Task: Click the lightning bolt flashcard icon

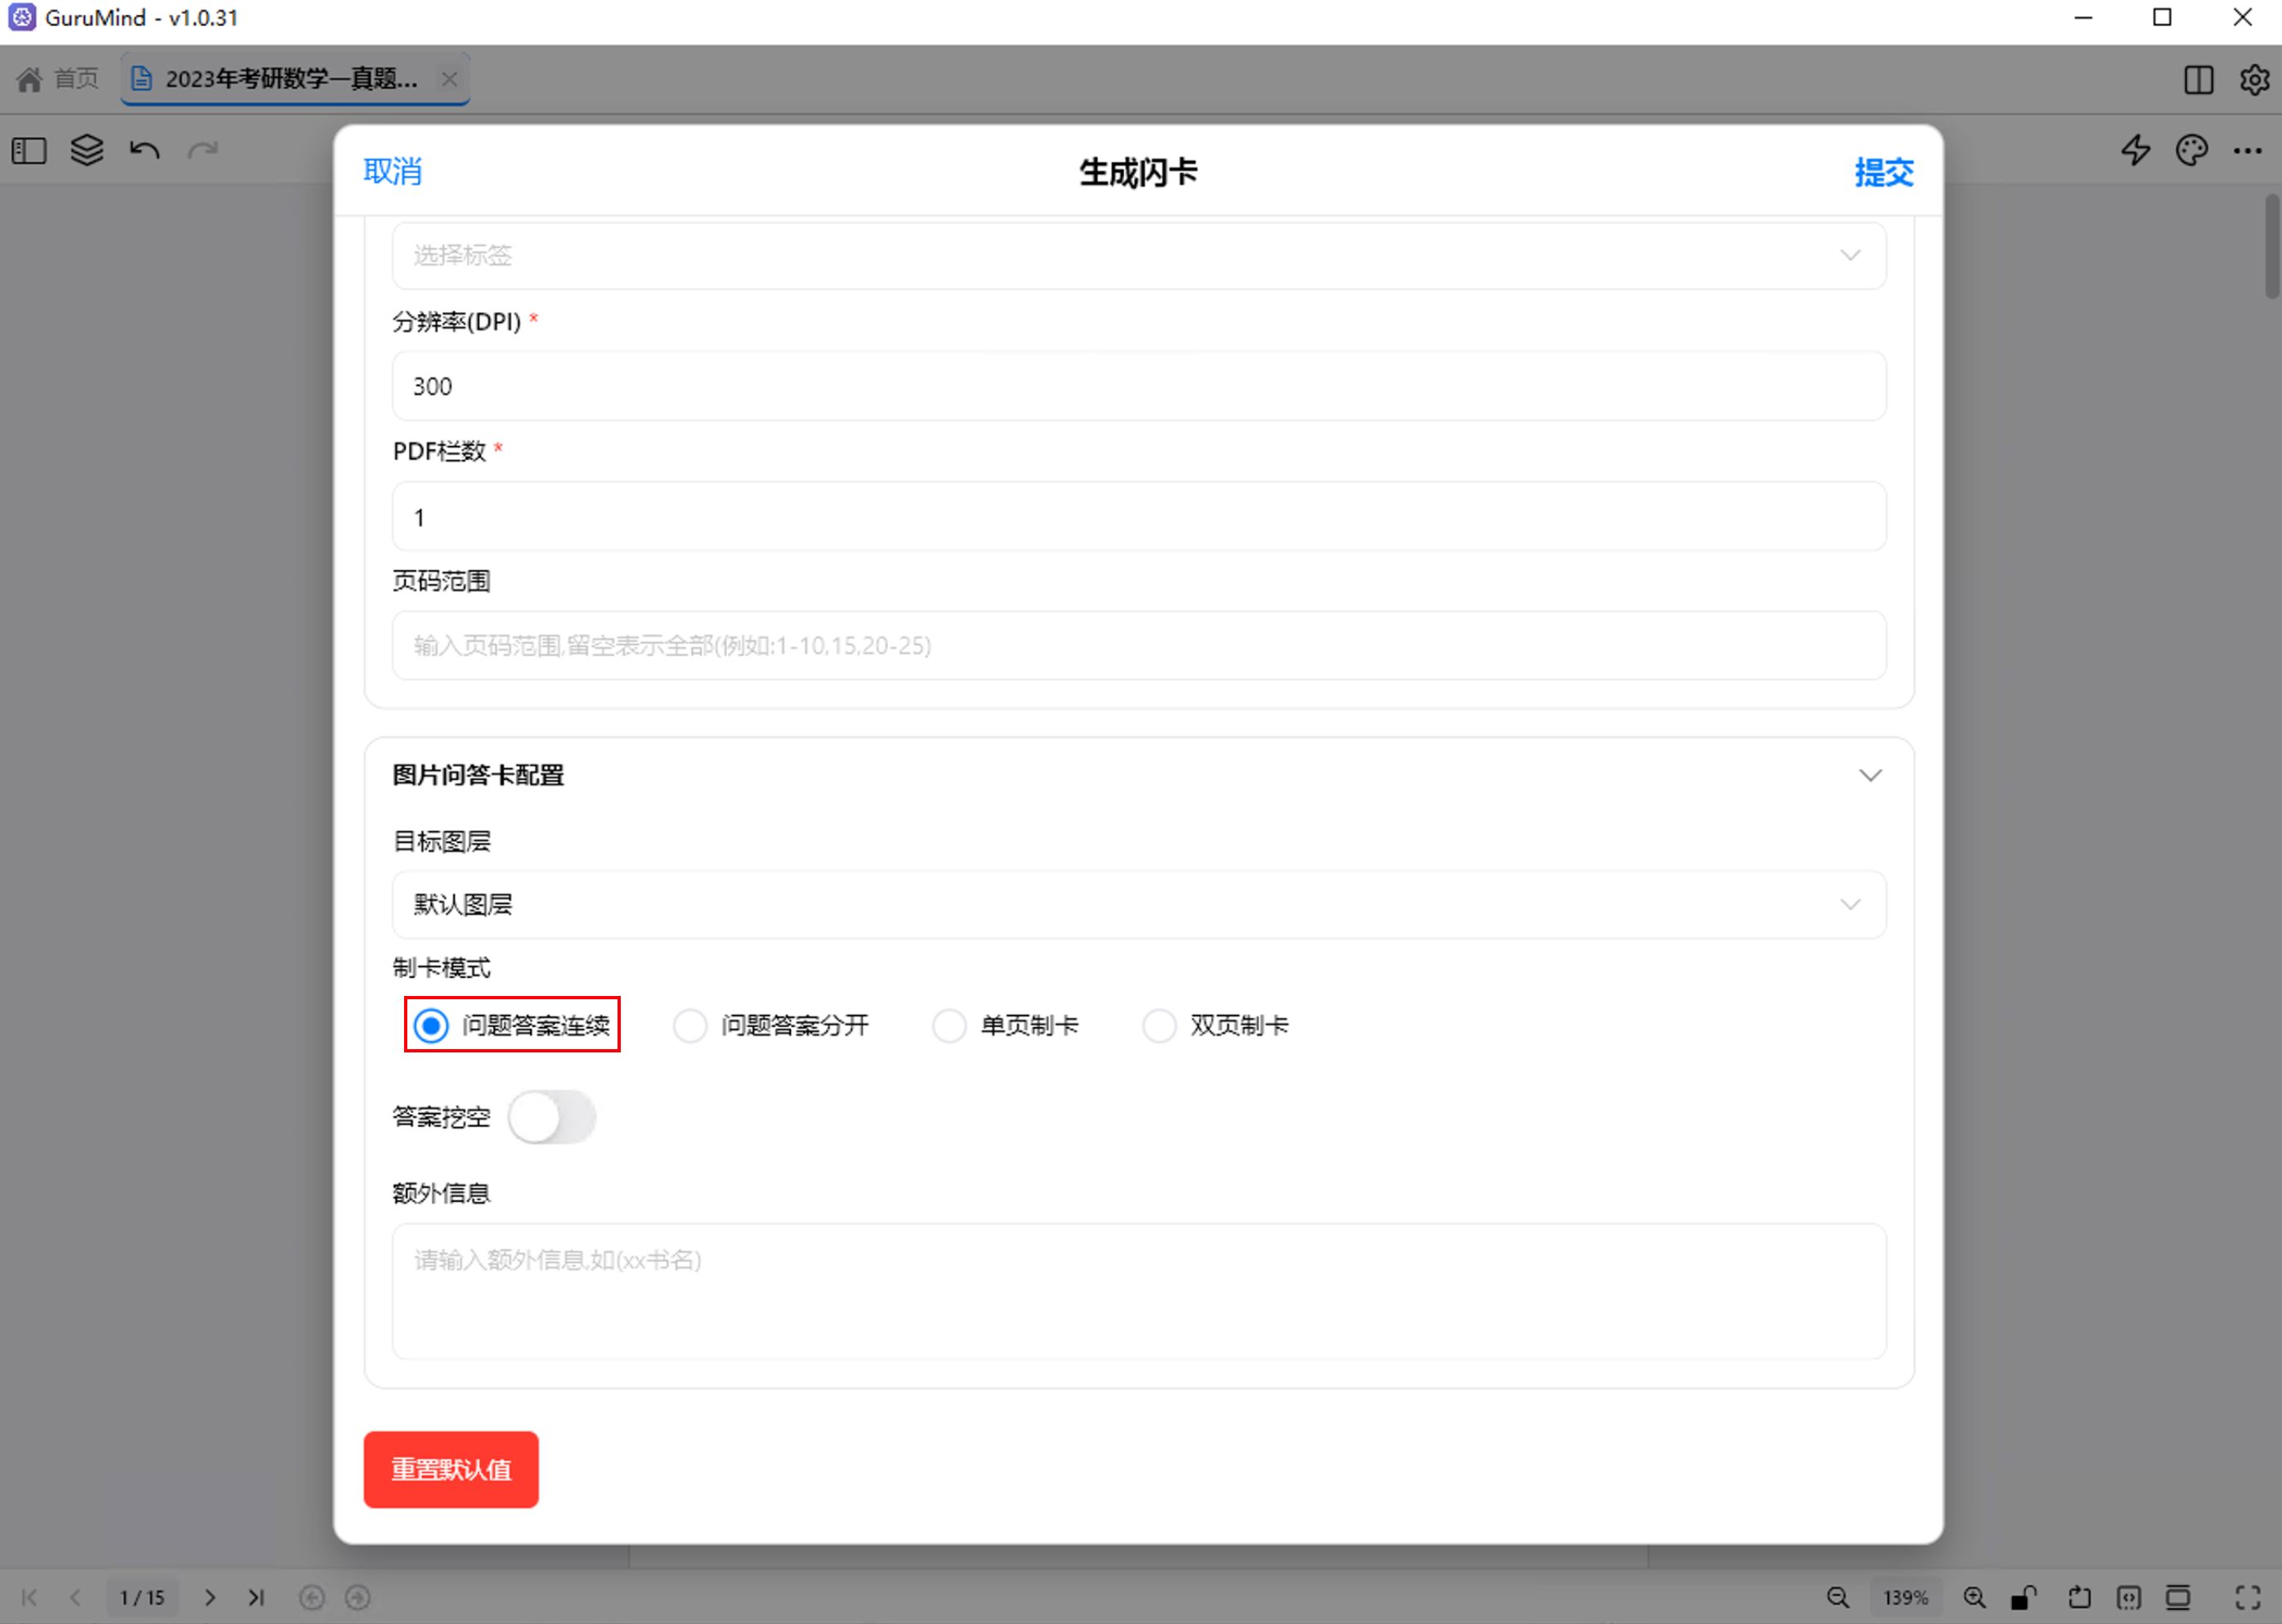Action: (2135, 151)
